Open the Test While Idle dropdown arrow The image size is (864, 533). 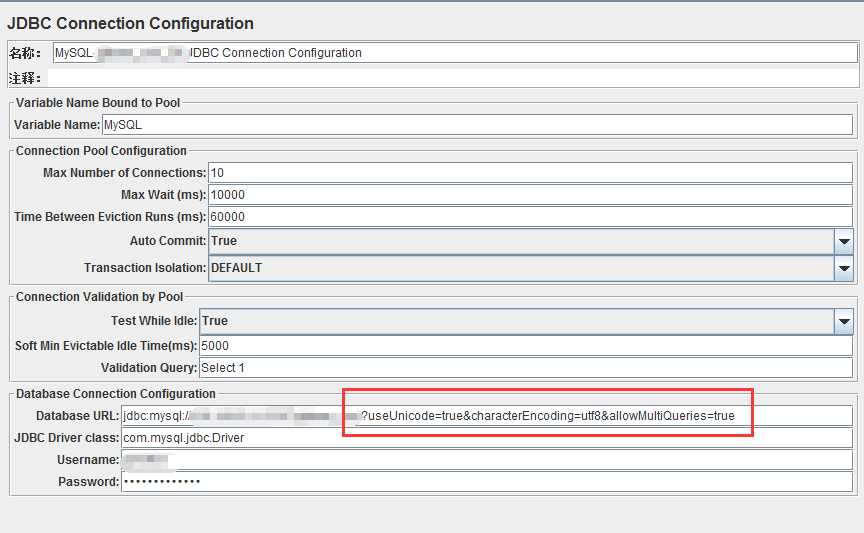pyautogui.click(x=844, y=321)
